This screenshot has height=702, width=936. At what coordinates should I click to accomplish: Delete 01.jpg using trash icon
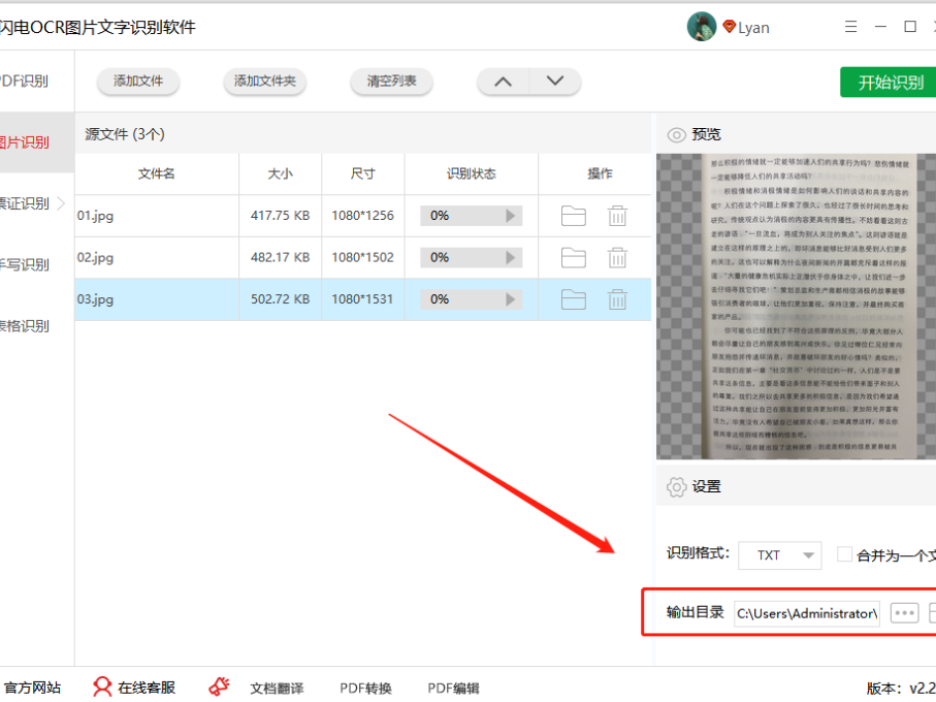point(617,215)
